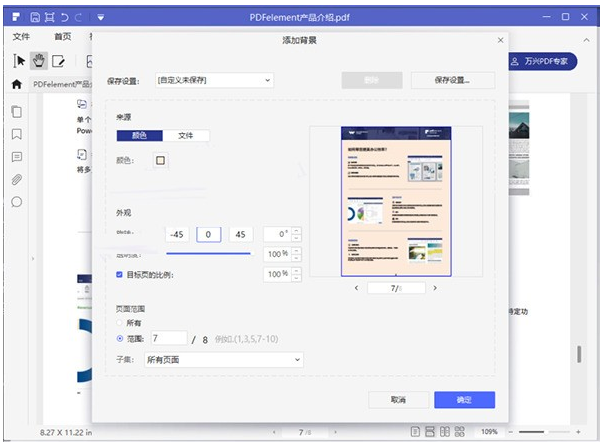Expand the 子集 所有页面 dropdown

click(223, 359)
